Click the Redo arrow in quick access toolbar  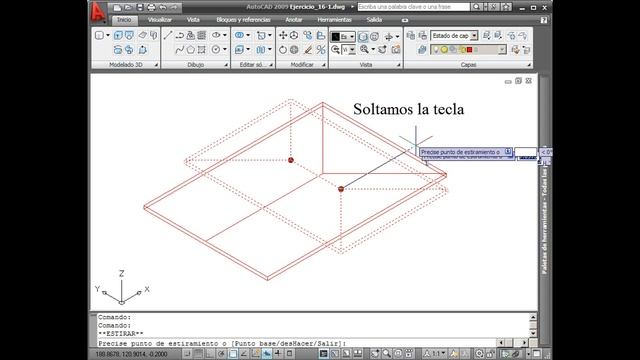174,7
